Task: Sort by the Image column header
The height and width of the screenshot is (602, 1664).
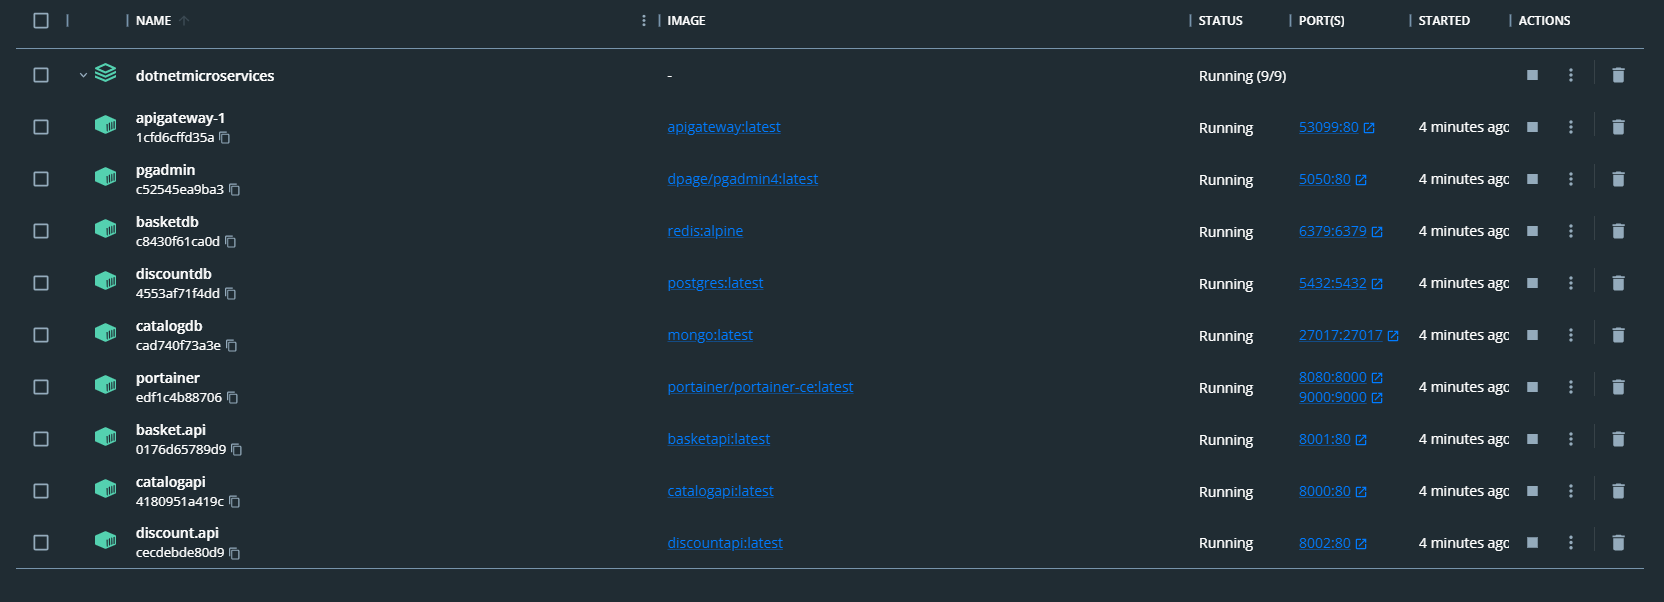Action: coord(686,20)
